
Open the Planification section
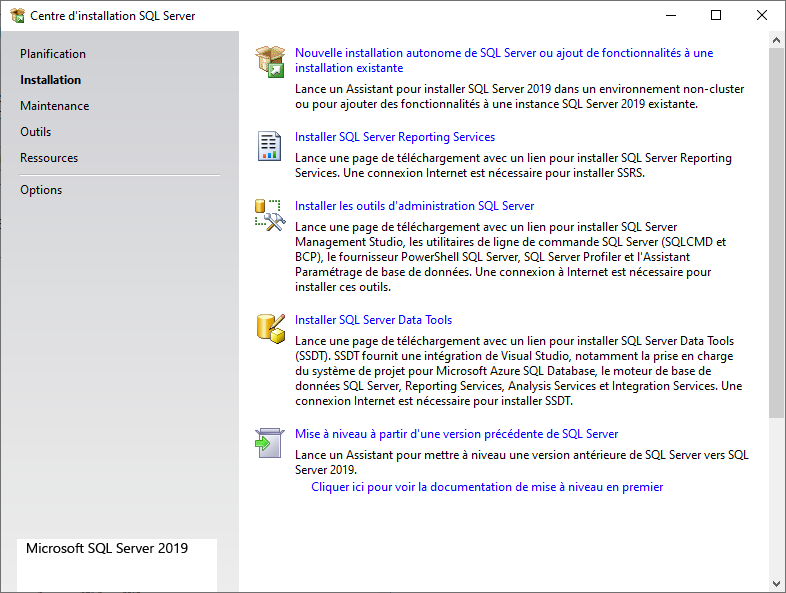point(53,54)
